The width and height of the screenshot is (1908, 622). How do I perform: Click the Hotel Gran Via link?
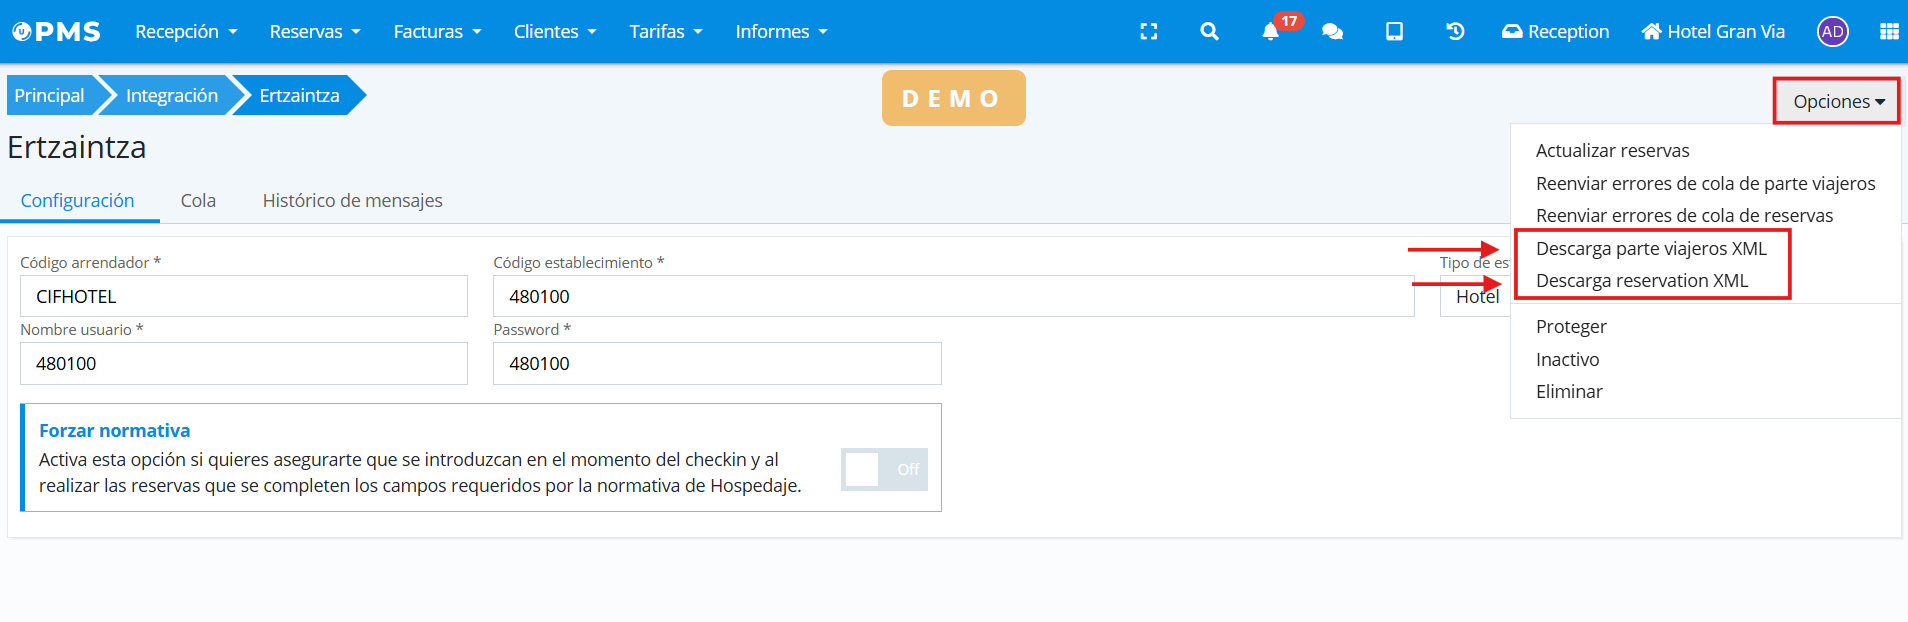click(x=1713, y=32)
